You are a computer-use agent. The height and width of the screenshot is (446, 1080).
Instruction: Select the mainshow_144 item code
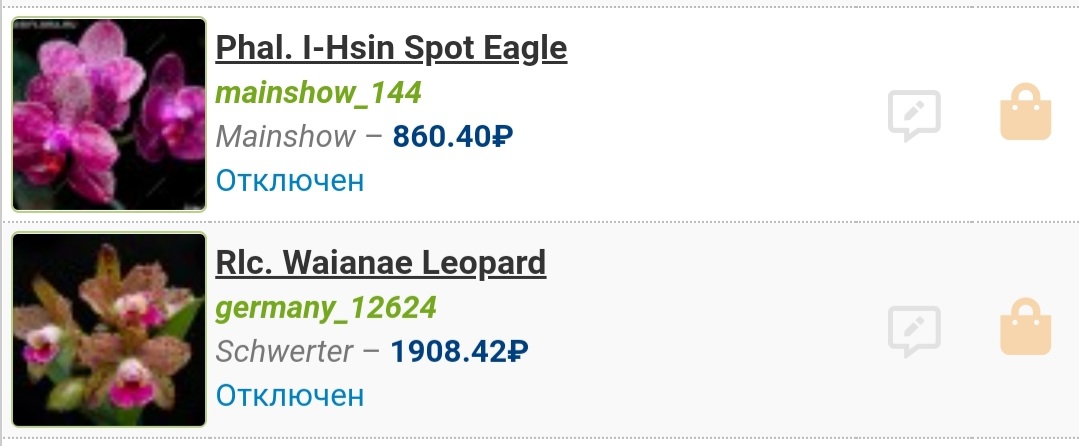tap(318, 93)
